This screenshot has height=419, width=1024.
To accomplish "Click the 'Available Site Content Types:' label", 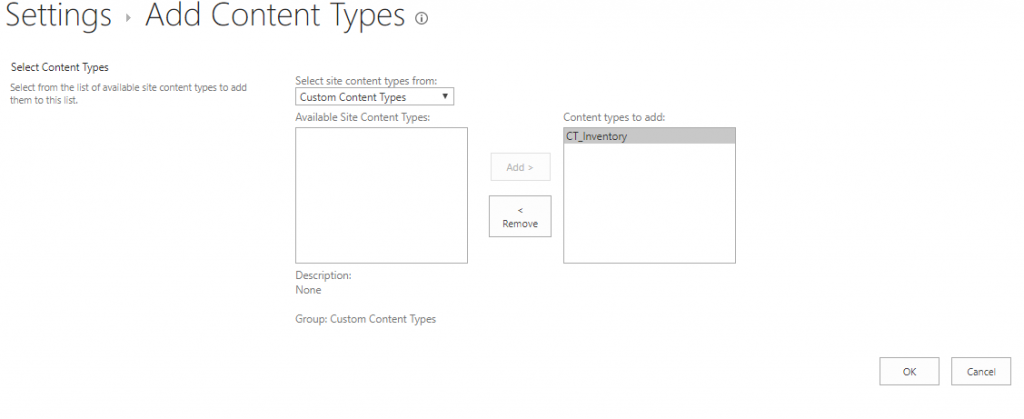I will click(362, 117).
